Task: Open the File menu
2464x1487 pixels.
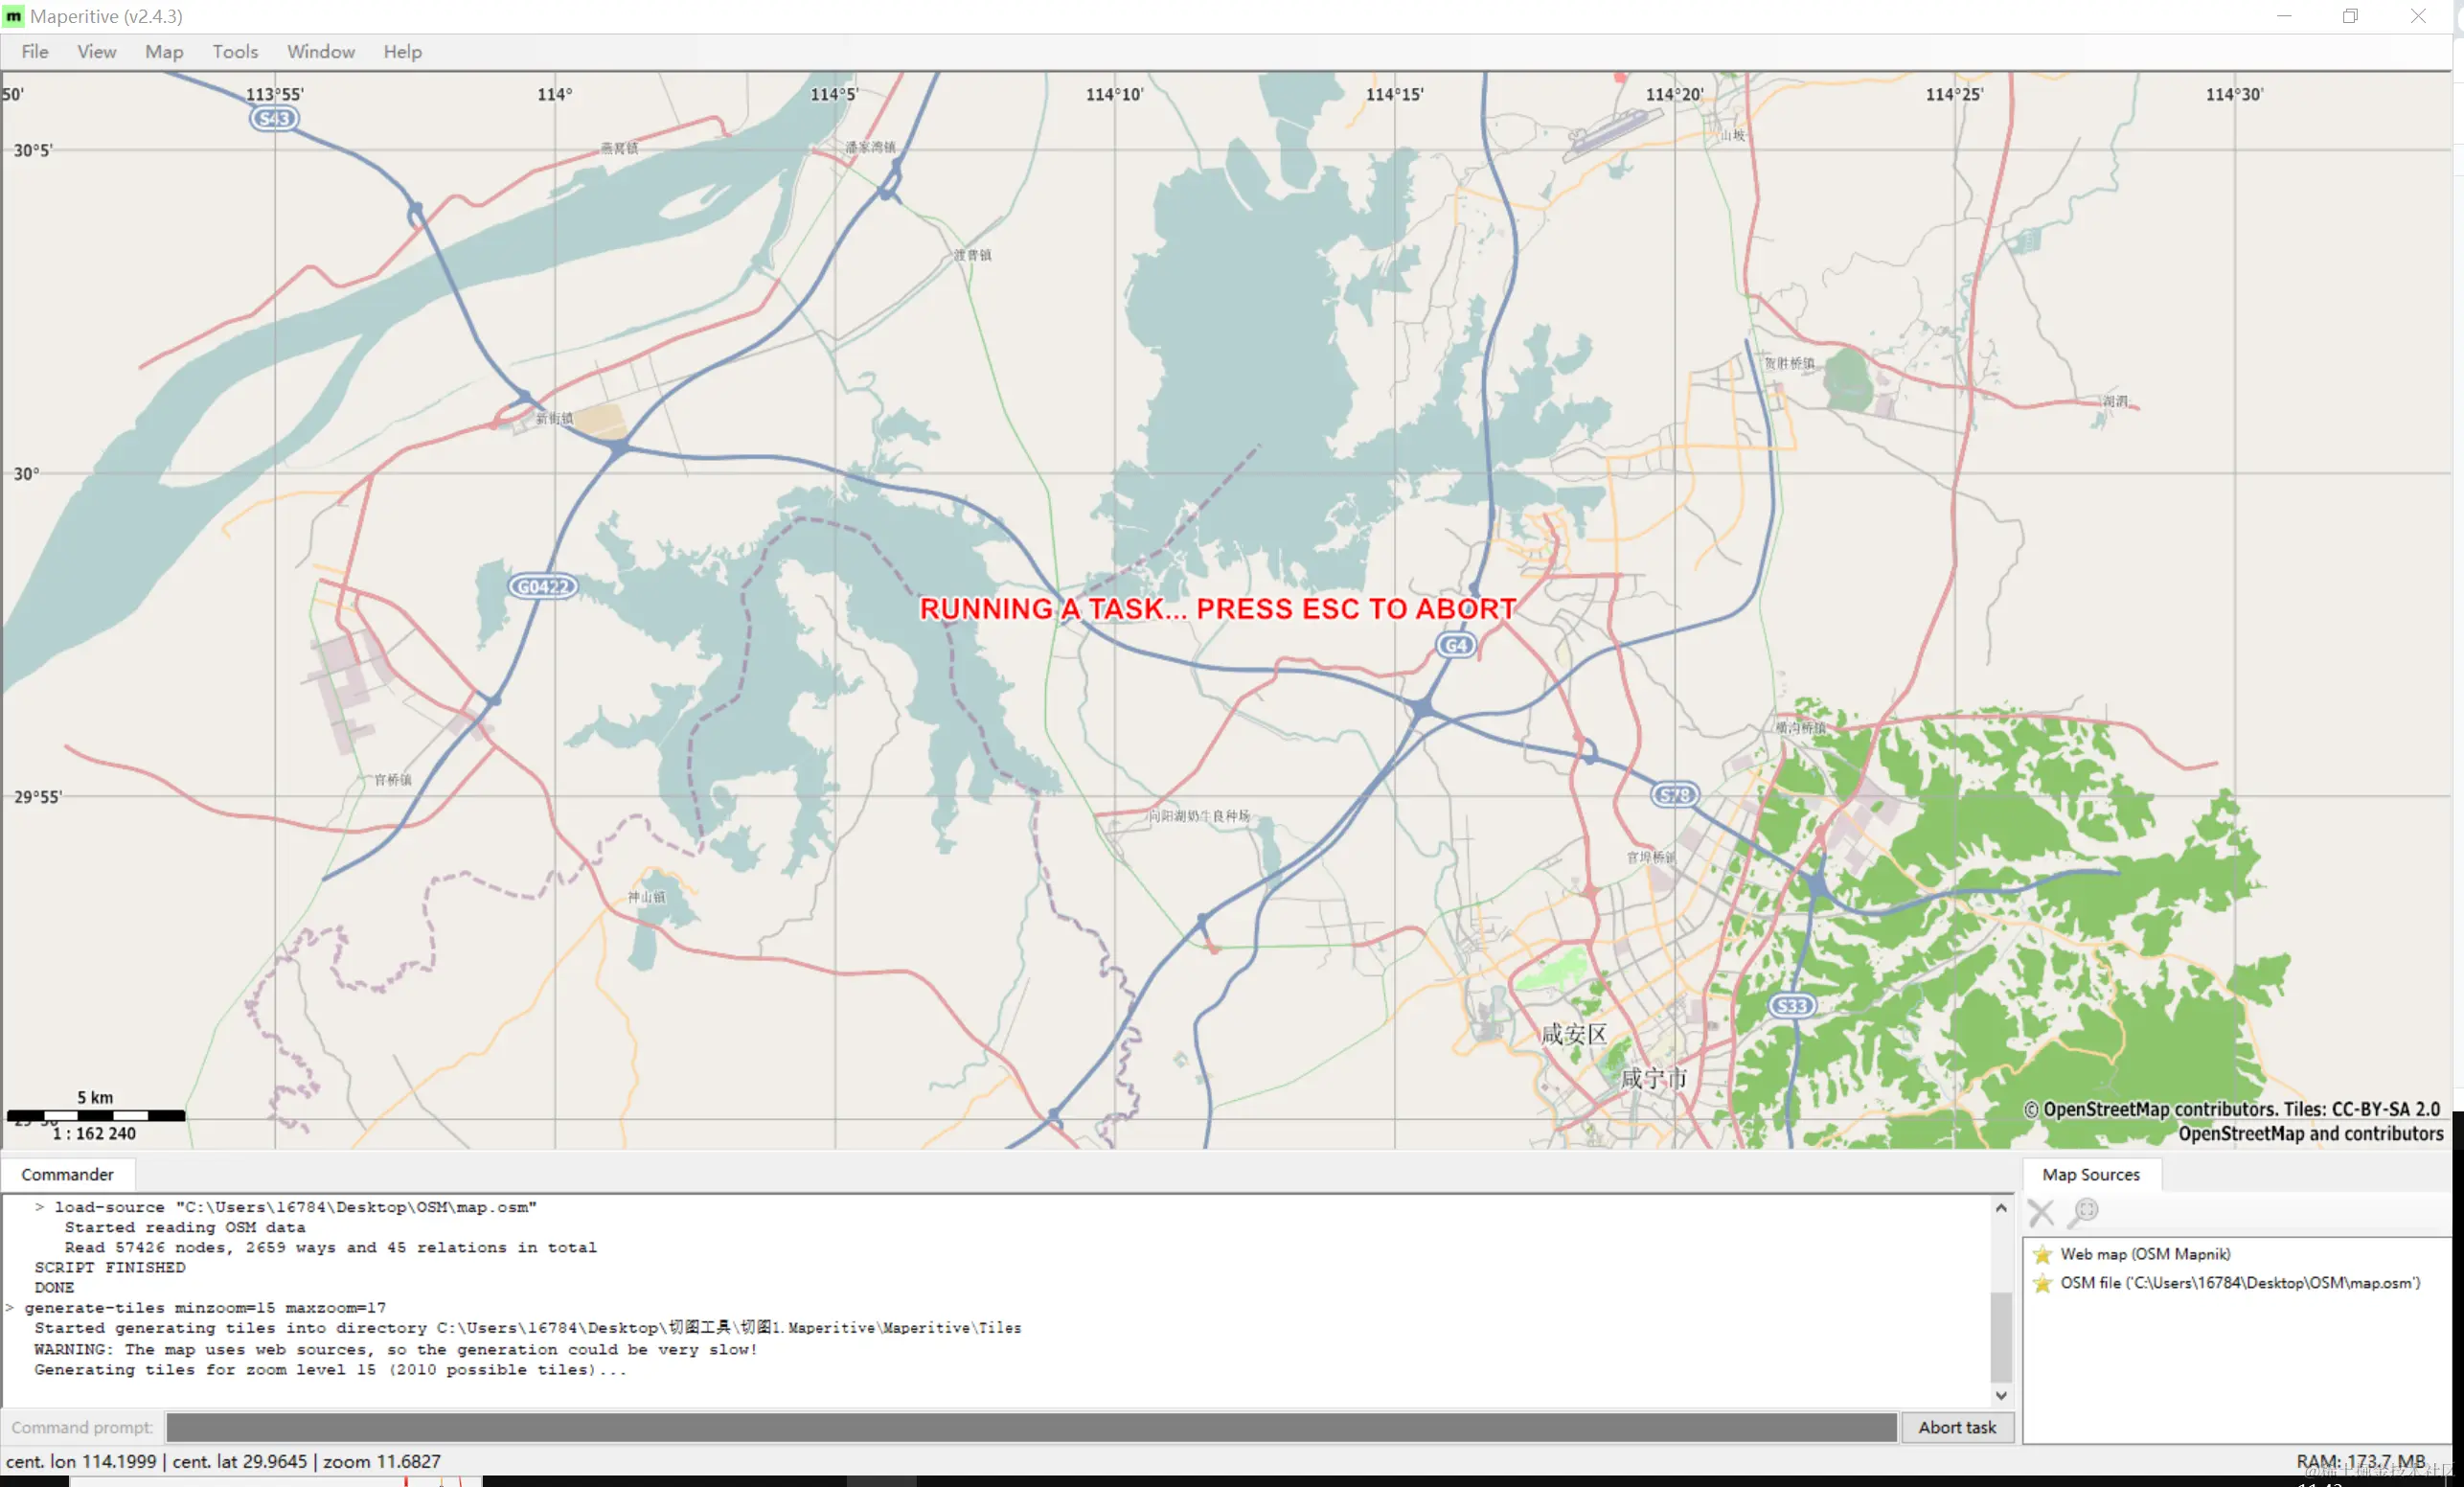Action: point(34,52)
